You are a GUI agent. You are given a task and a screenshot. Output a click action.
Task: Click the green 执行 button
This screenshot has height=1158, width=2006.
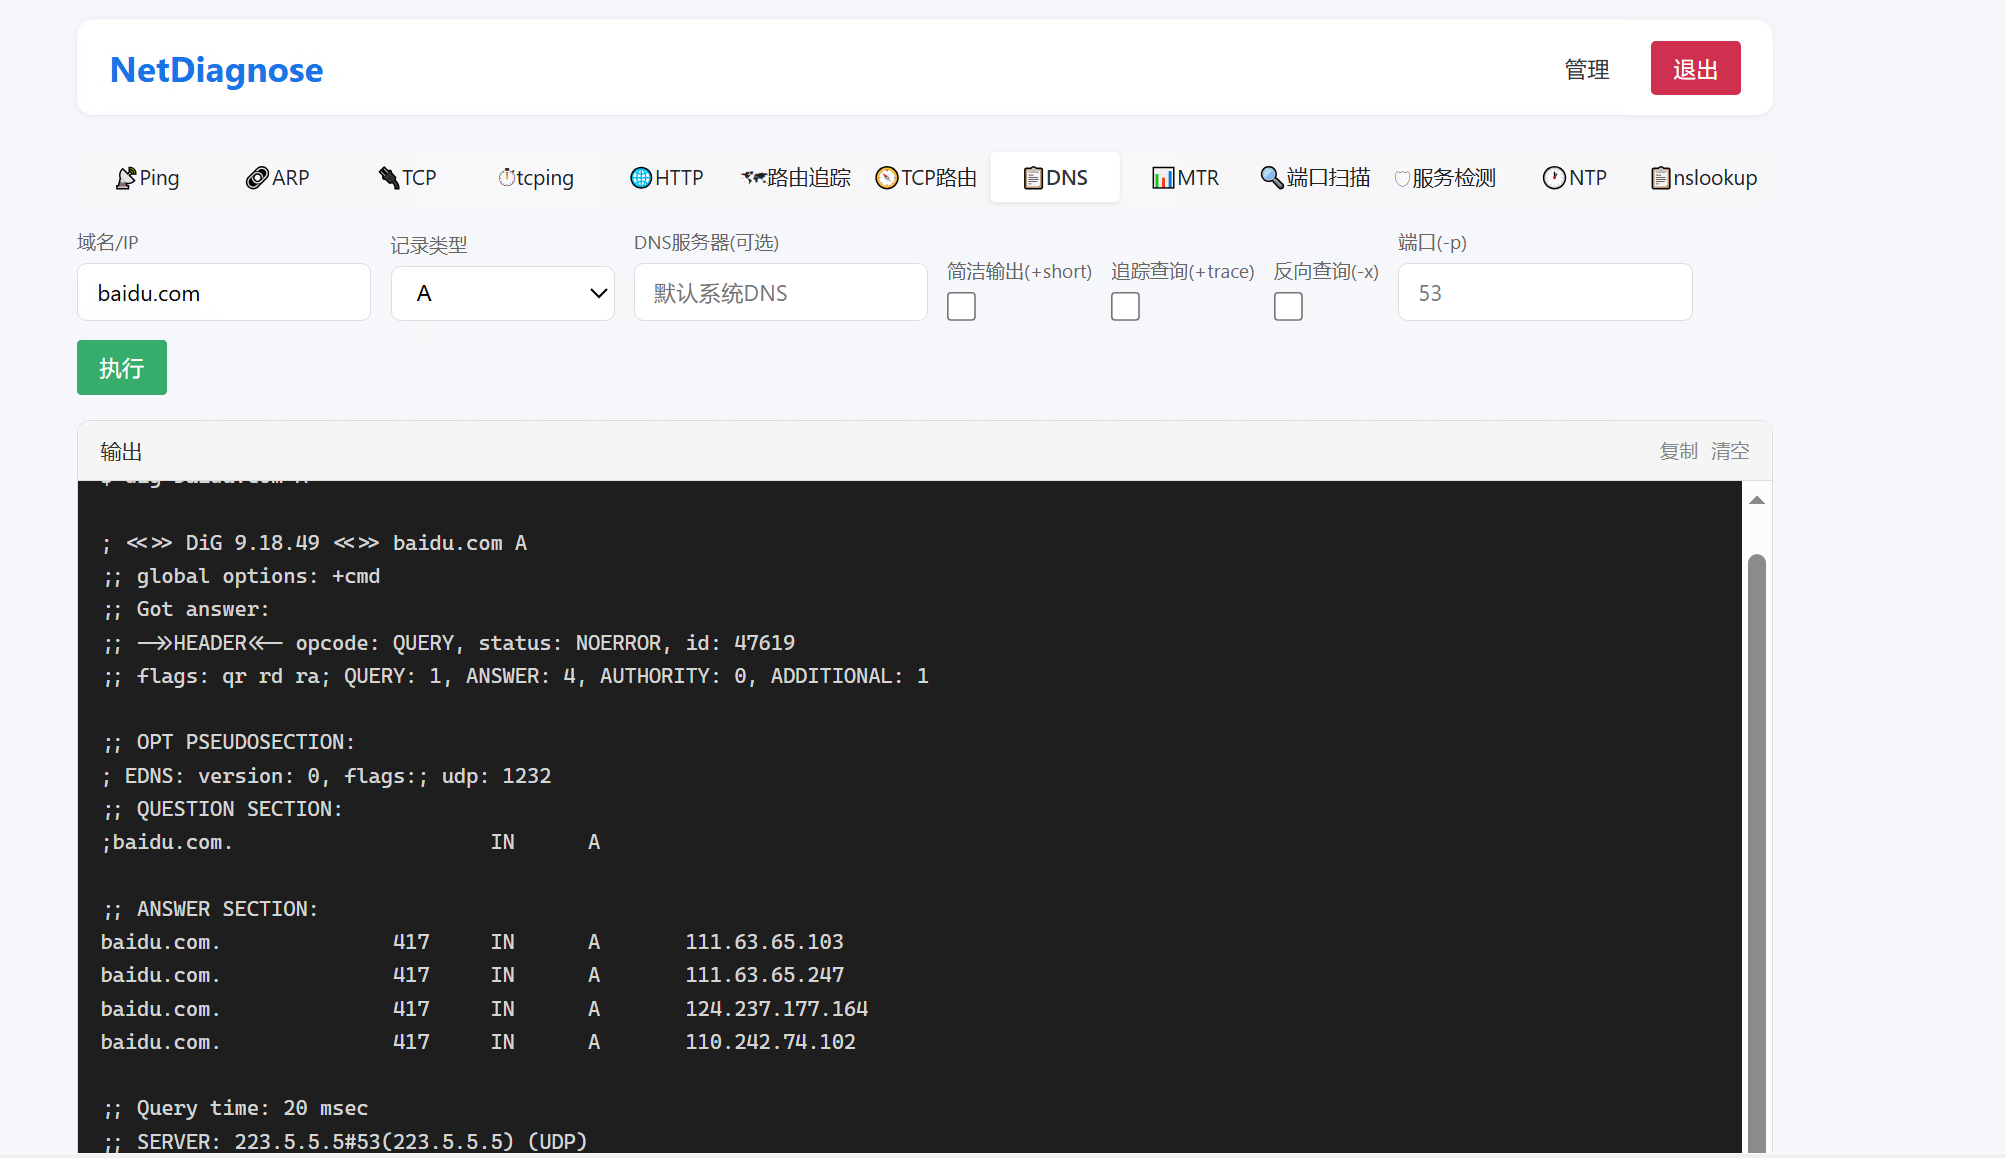tap(122, 368)
